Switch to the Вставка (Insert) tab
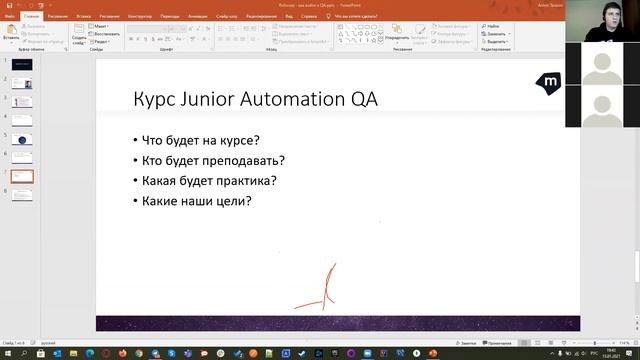Viewport: 640px width, 360px height. pyautogui.click(x=84, y=16)
